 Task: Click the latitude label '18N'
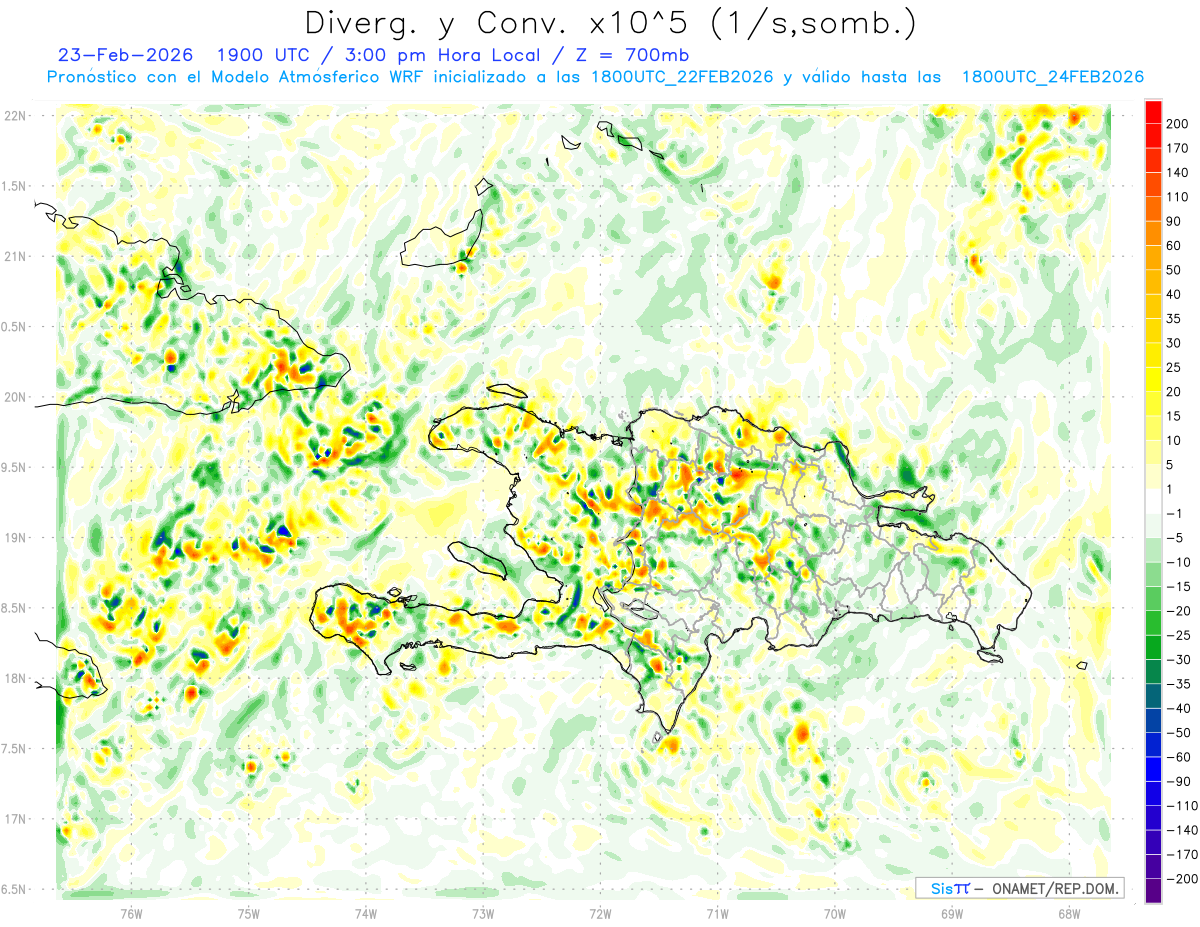(14, 678)
